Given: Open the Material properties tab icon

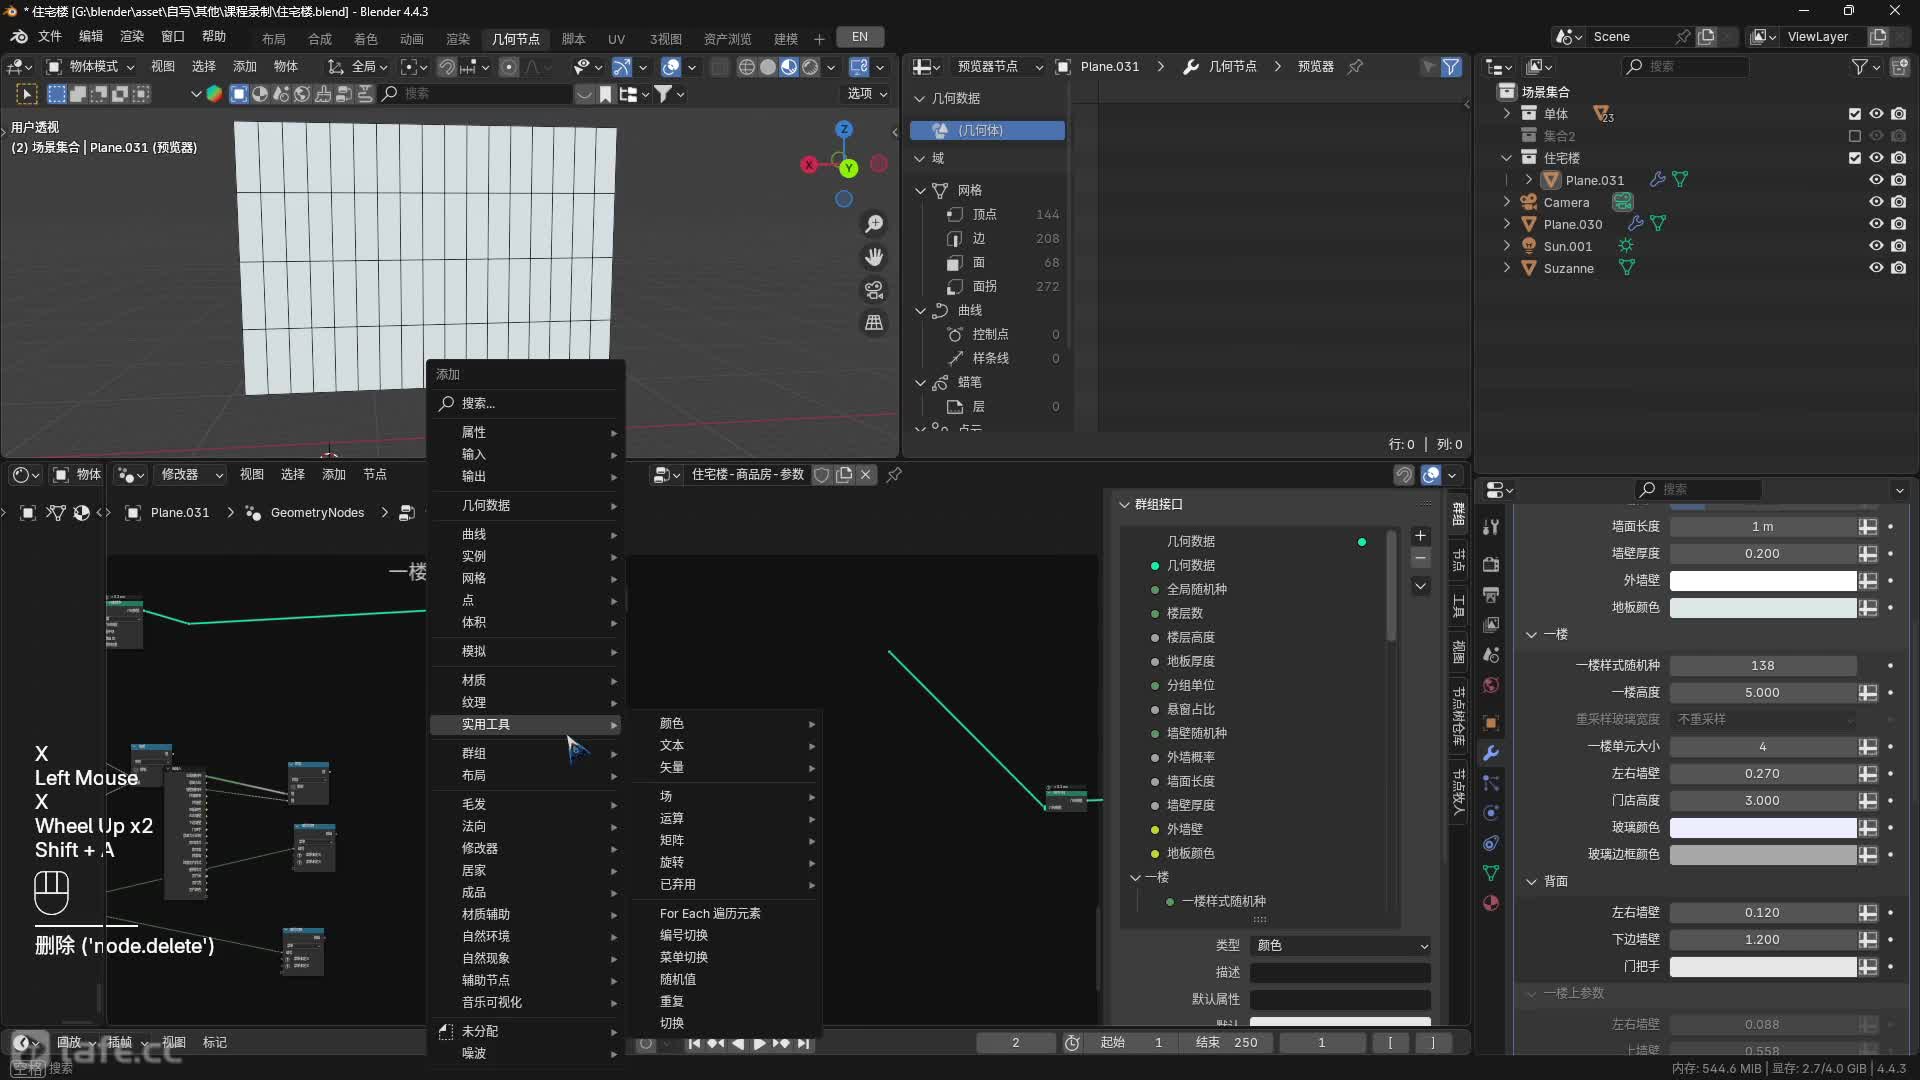Looking at the screenshot, I should tap(1491, 903).
